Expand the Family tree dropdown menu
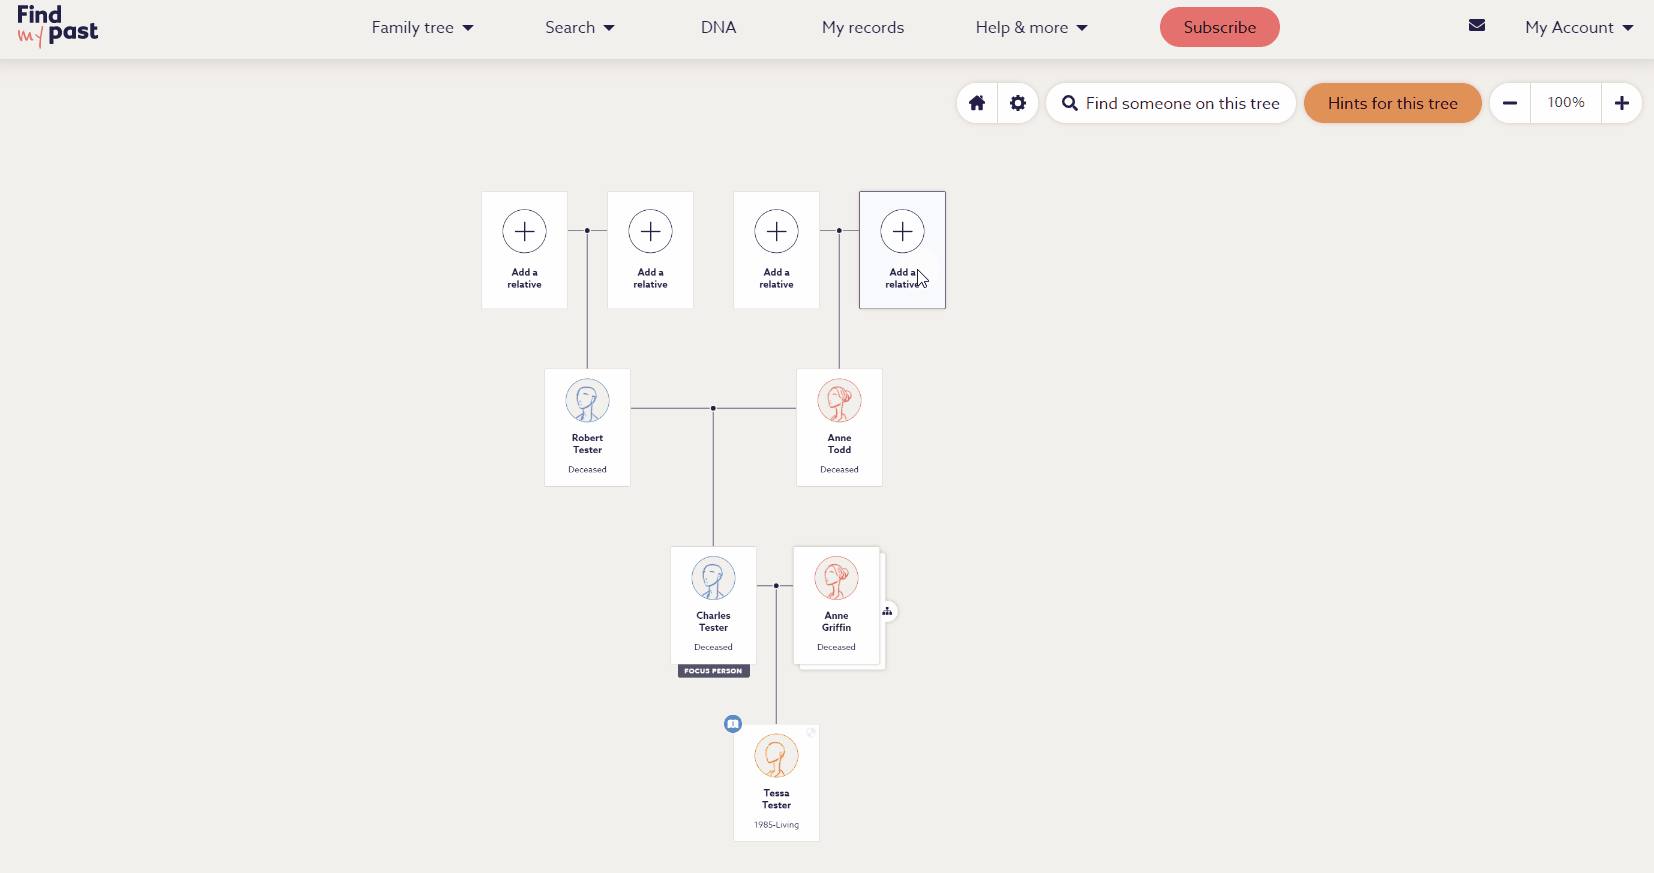Image resolution: width=1654 pixels, height=873 pixels. click(422, 28)
